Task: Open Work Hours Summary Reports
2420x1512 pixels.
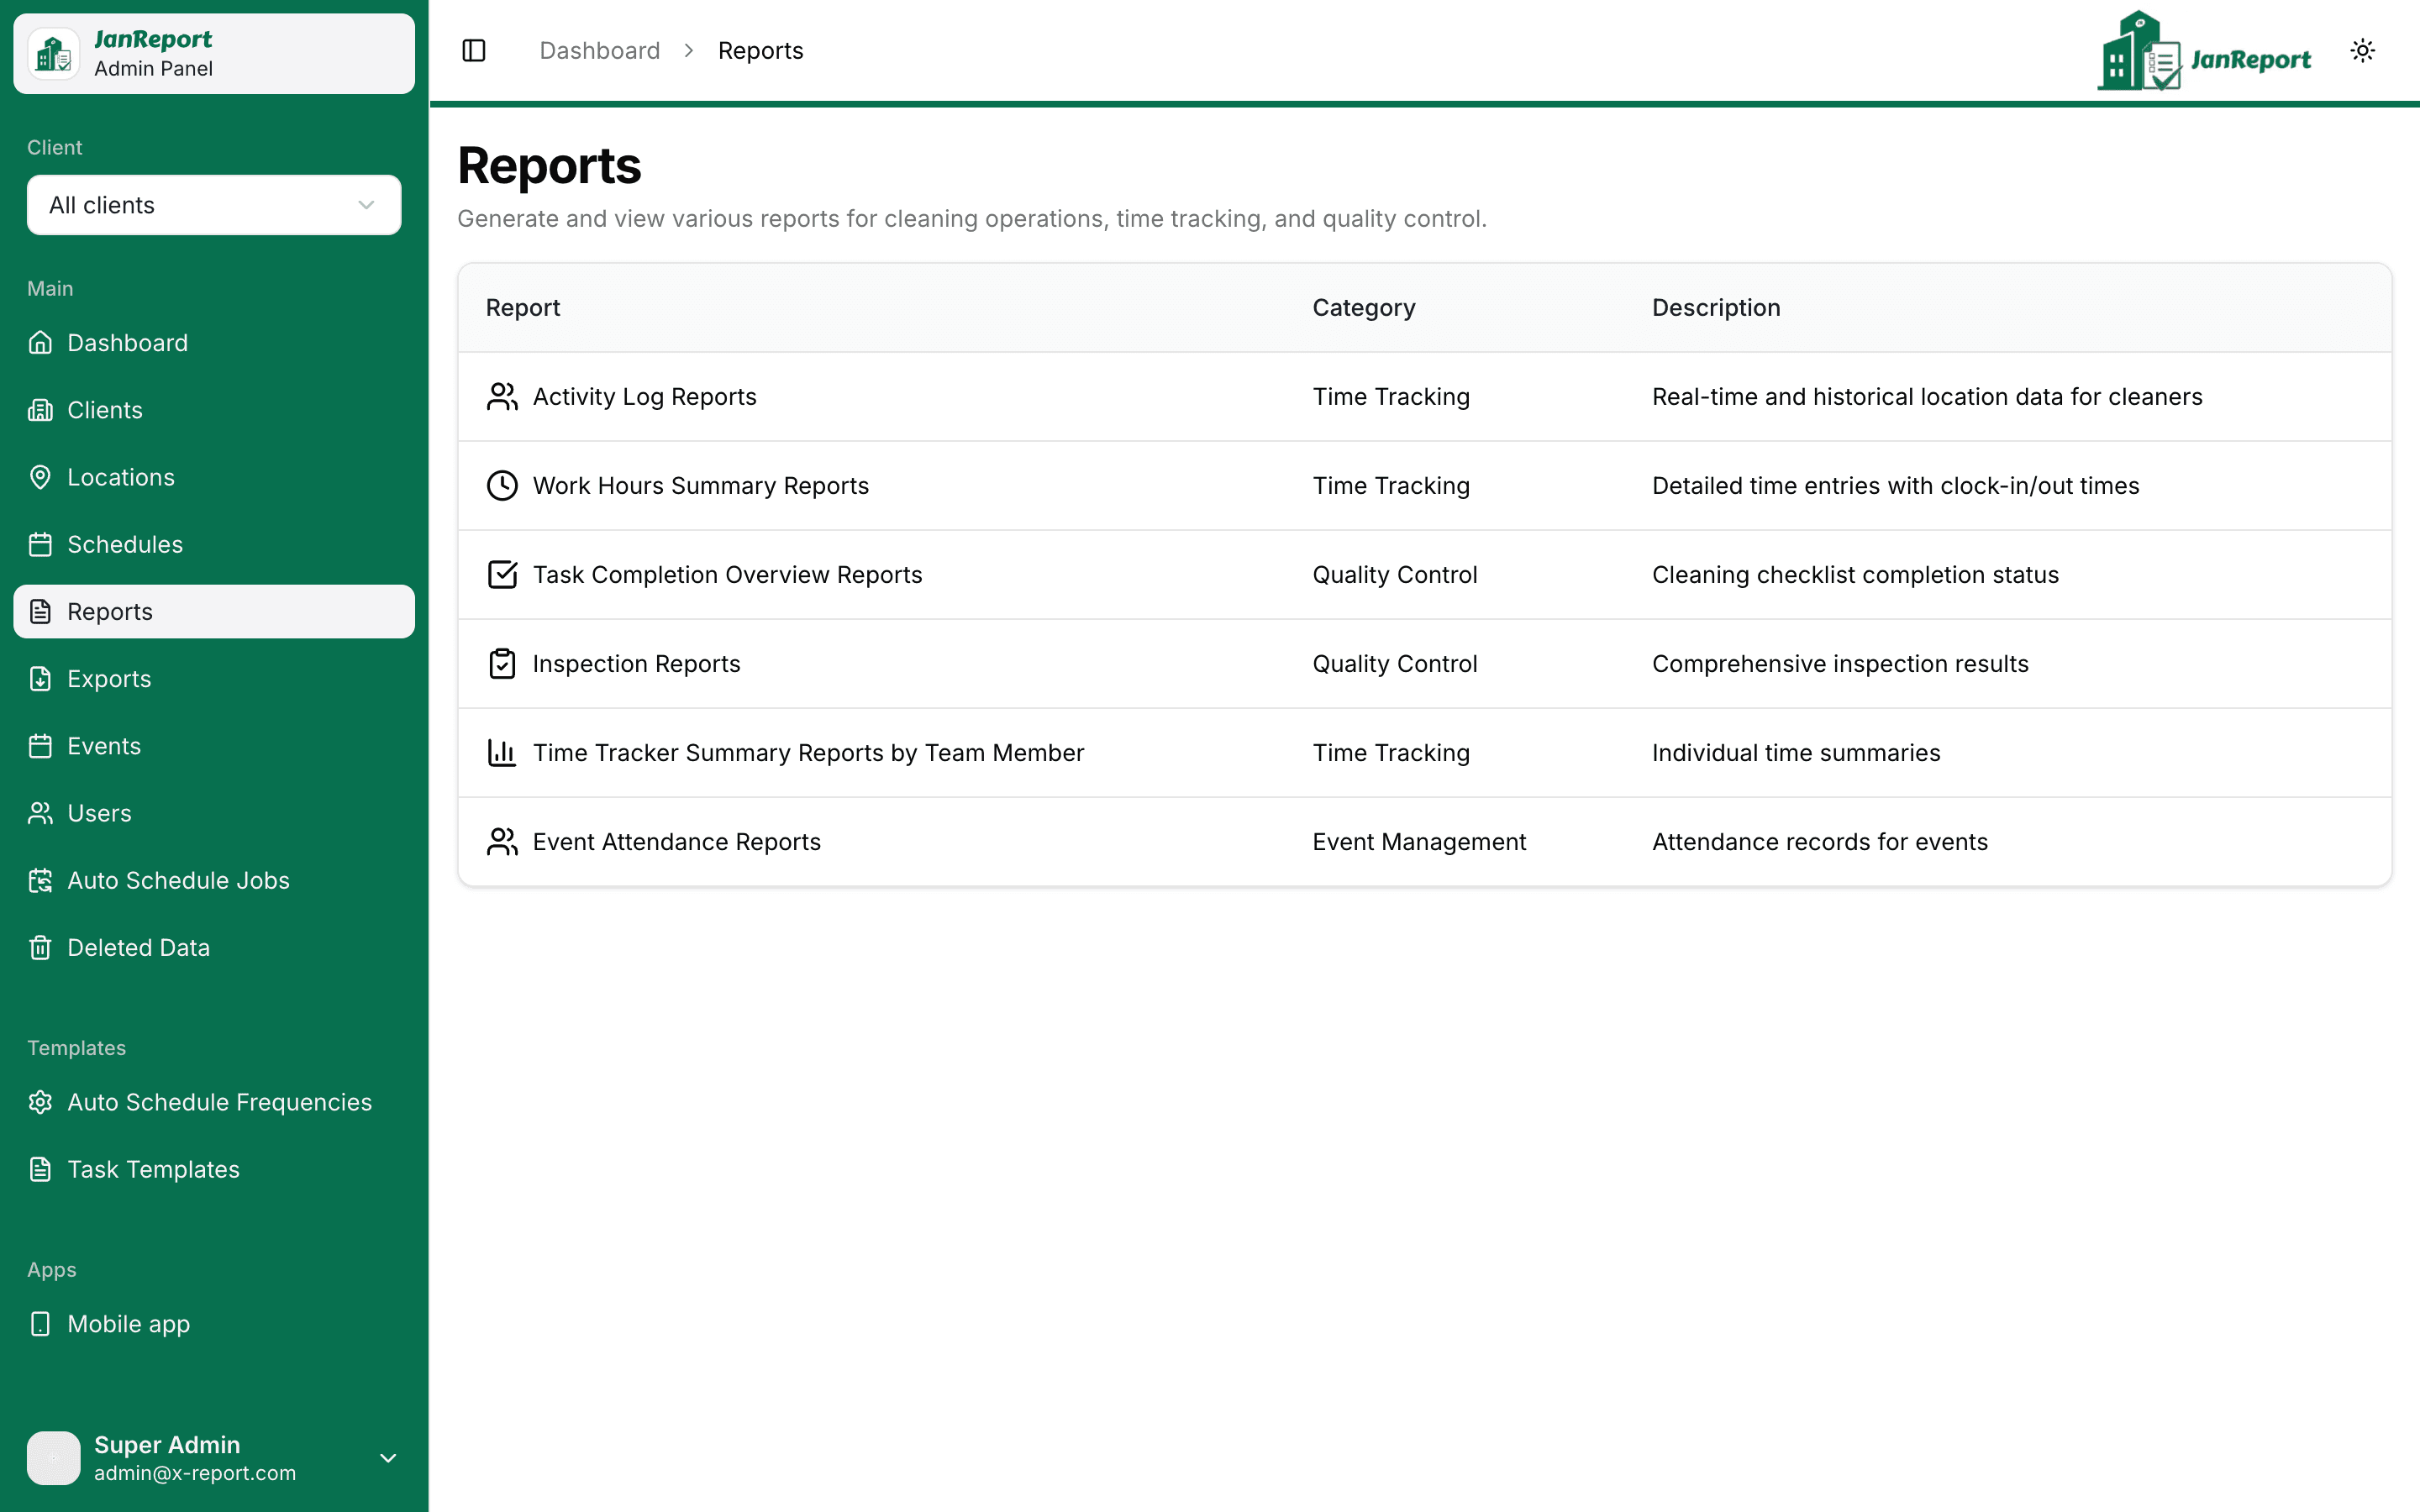Action: 700,486
